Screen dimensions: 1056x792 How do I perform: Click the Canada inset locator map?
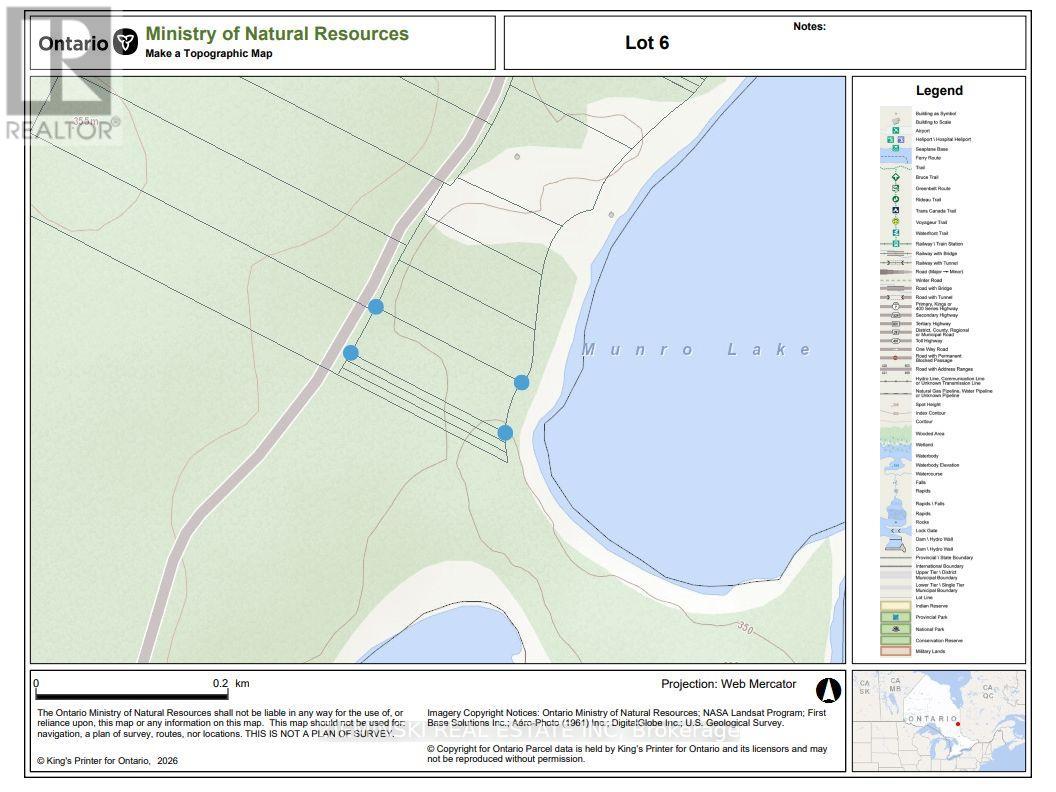[x=940, y=720]
